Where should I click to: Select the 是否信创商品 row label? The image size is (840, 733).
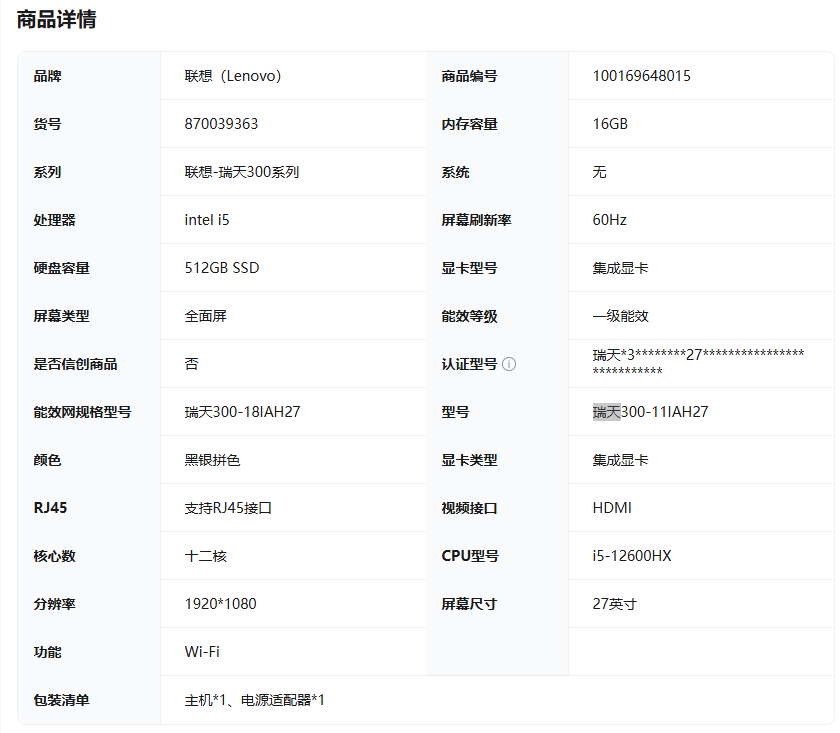75,364
